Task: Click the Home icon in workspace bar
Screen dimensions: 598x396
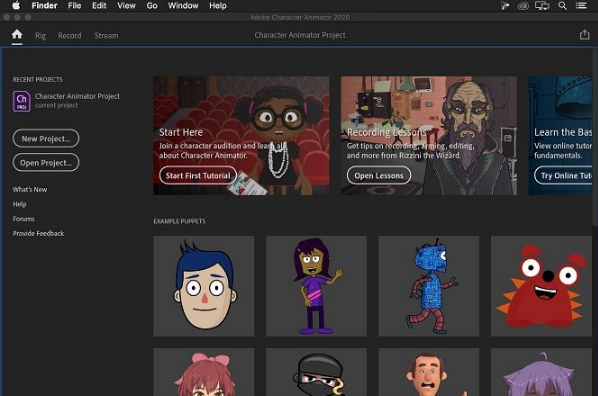Action: point(17,35)
